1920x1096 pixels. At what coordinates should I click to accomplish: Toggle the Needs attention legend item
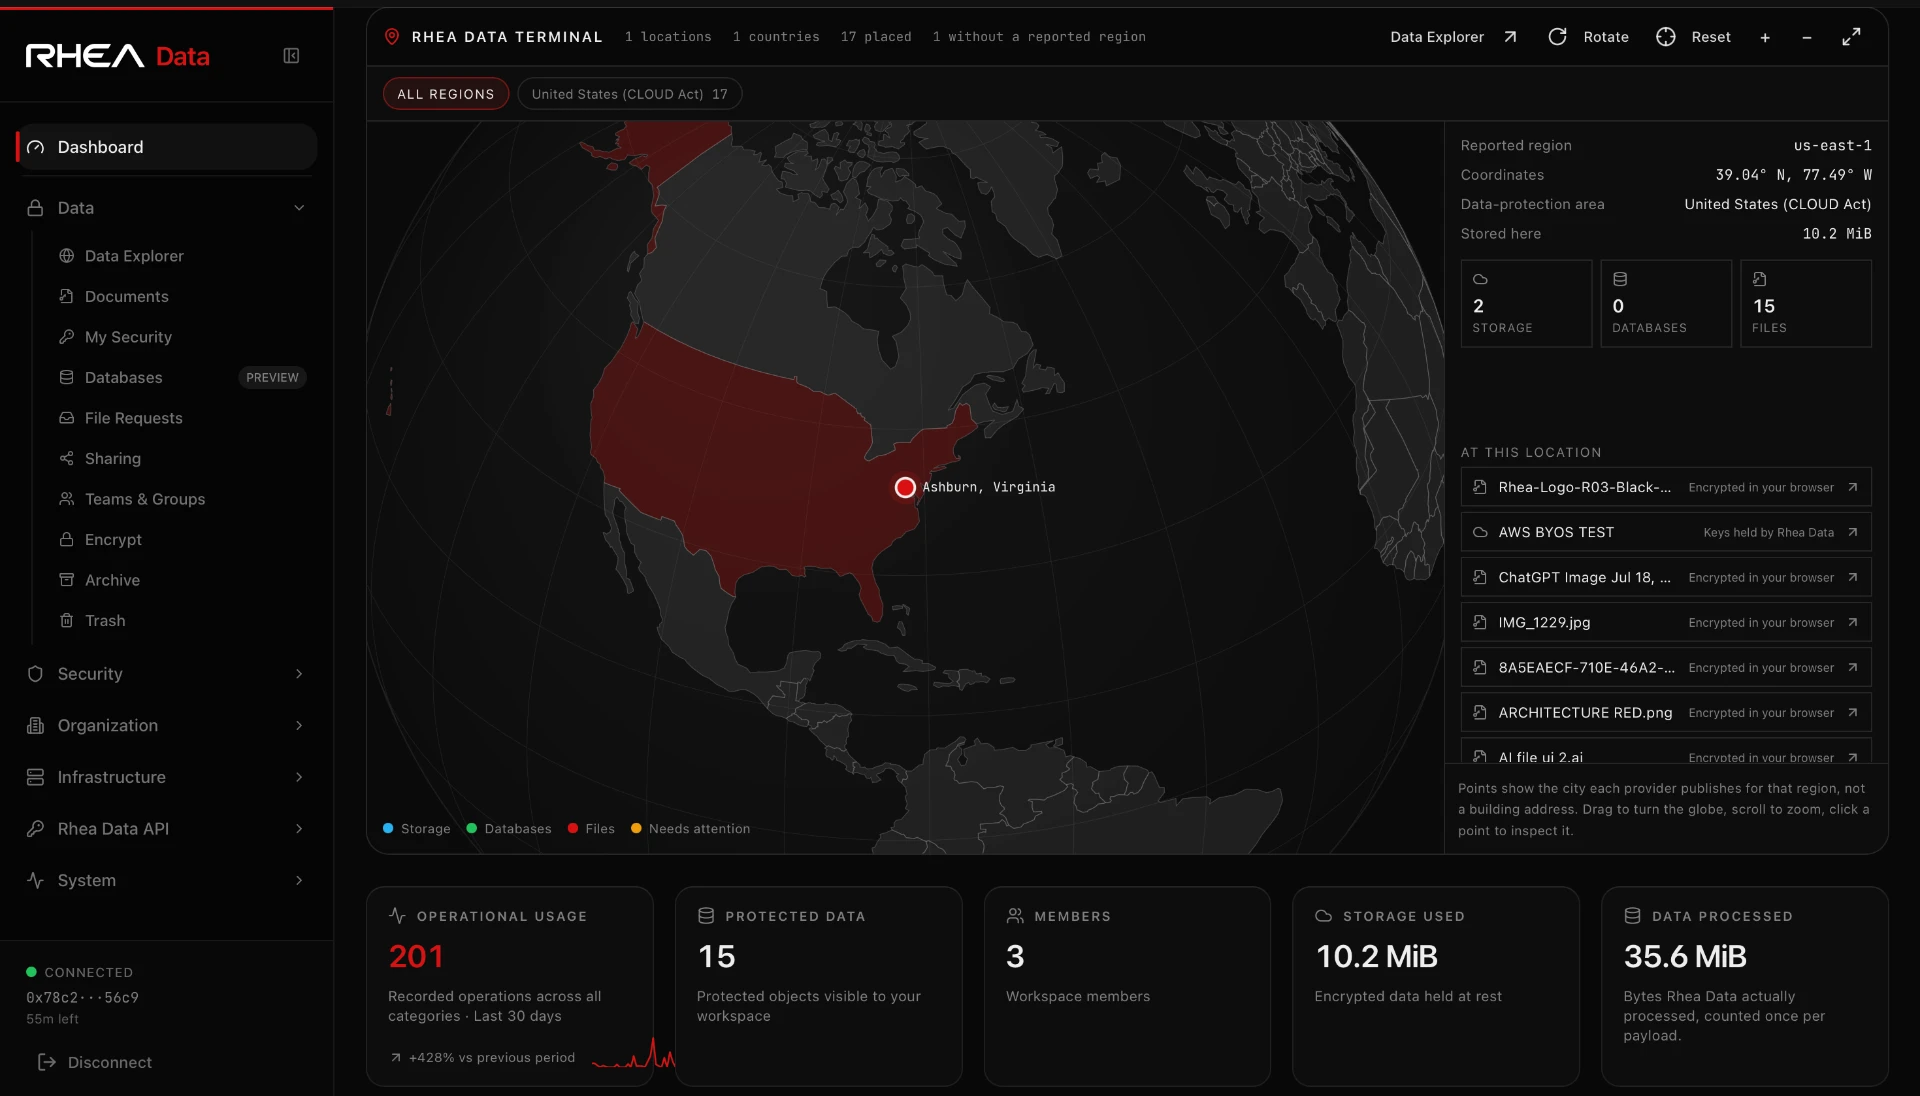click(x=690, y=829)
